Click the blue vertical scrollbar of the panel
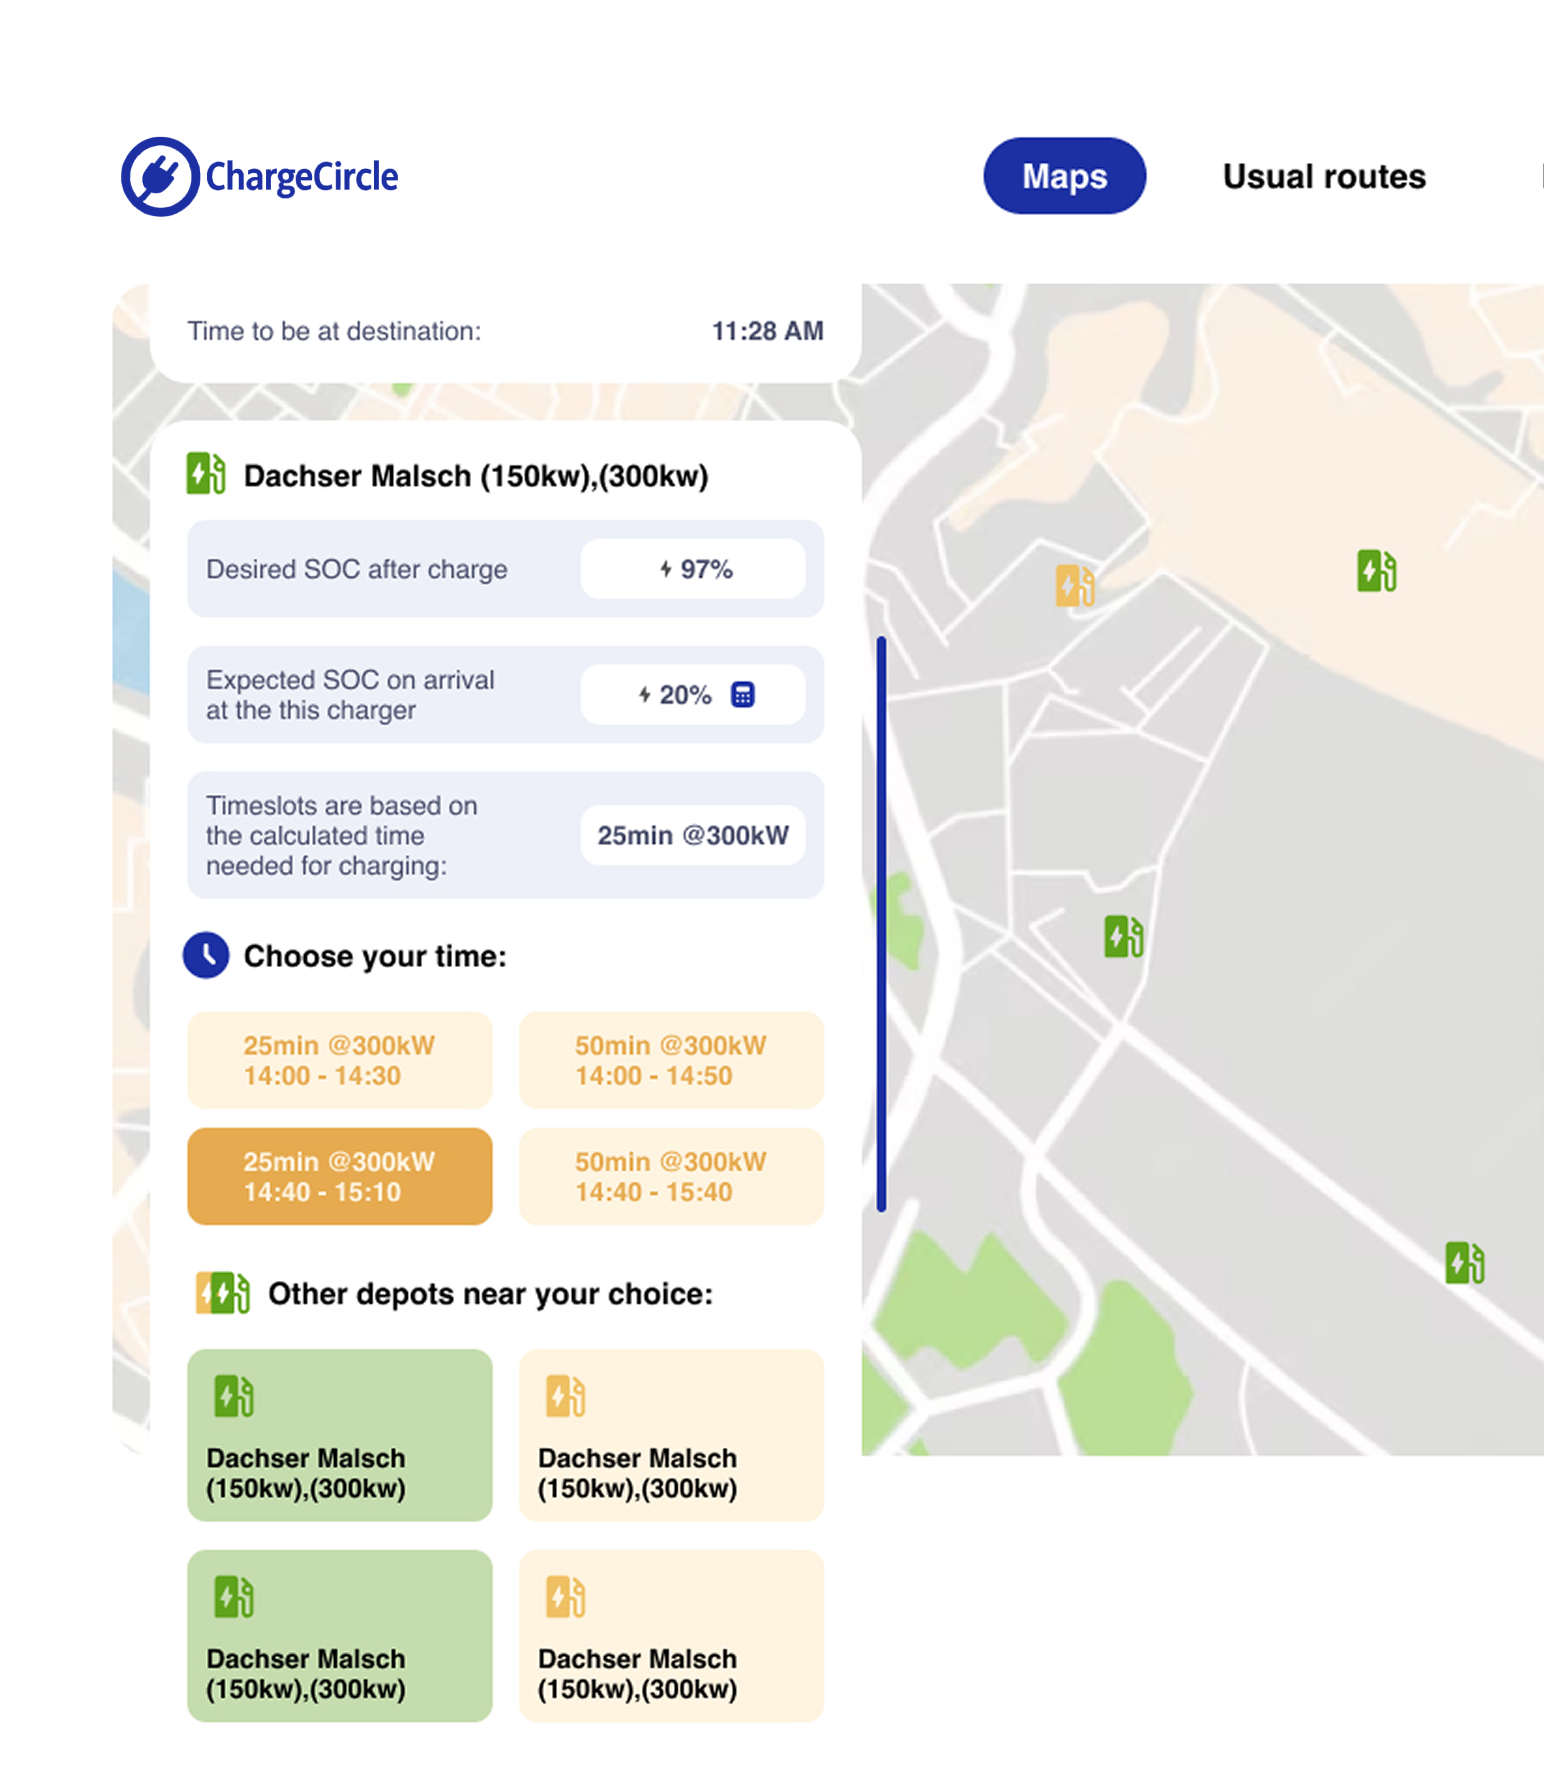Image resolution: width=1544 pixels, height=1784 pixels. 881,924
